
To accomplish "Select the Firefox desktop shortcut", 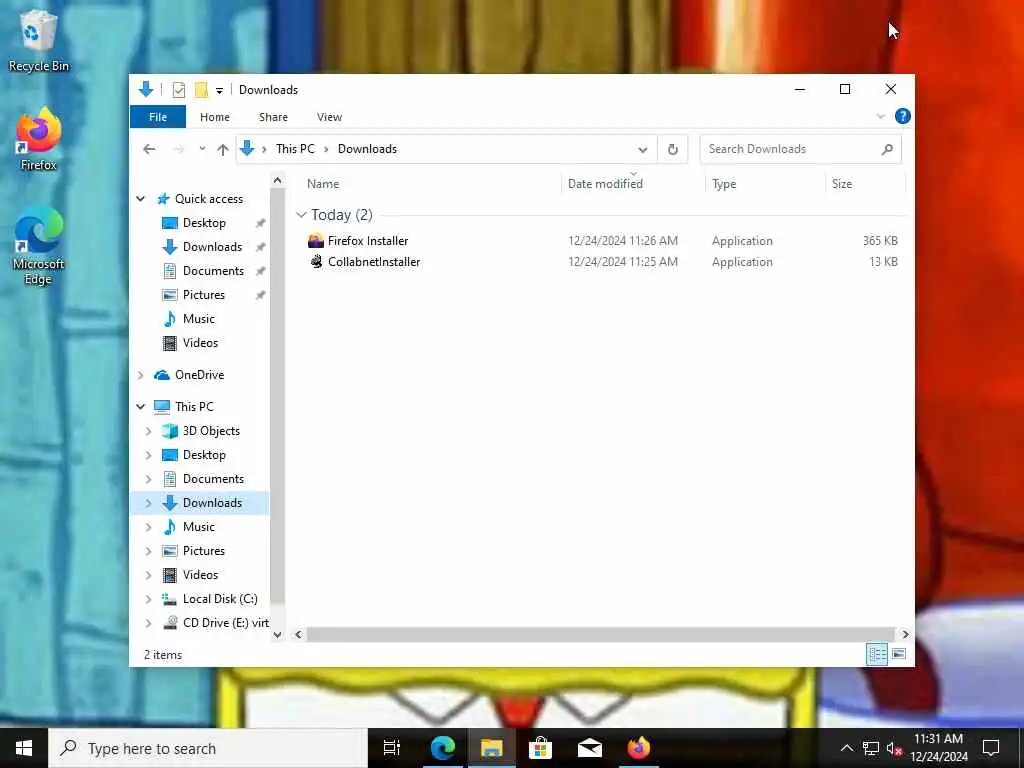I will coord(38,140).
